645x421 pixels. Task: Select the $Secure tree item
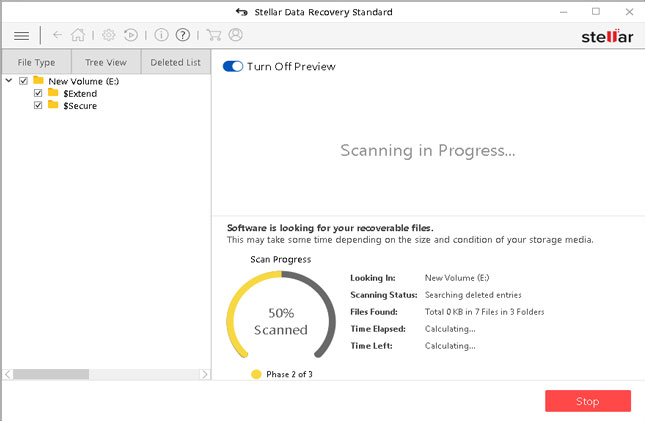80,106
